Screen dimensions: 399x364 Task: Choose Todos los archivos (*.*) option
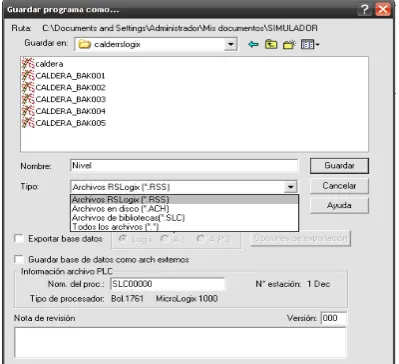[x=184, y=227]
